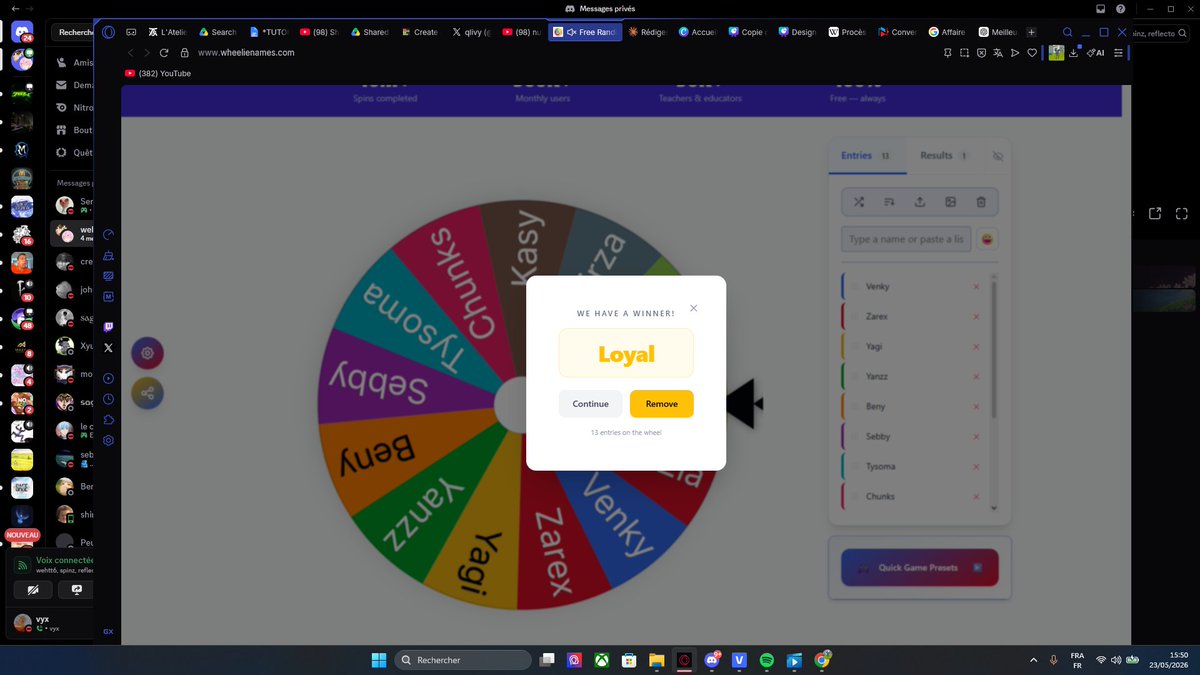Screen dimensions: 1200x675
Task: Open the Quick Game Presets button
Action: click(920, 567)
